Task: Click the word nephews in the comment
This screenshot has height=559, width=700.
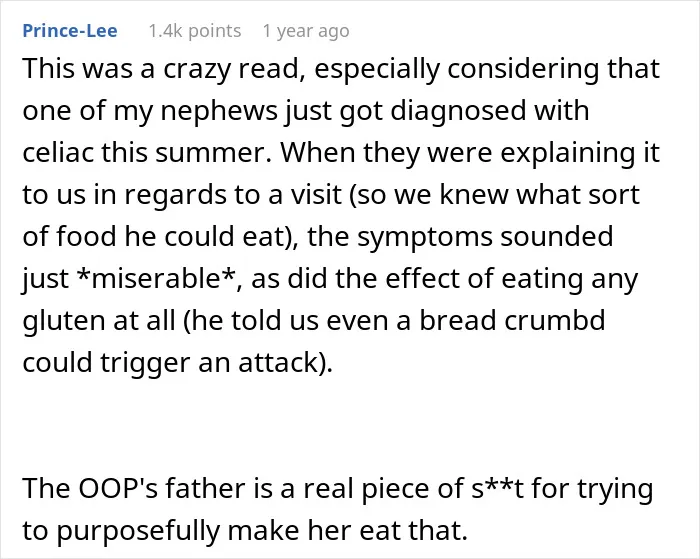Action: (218, 112)
